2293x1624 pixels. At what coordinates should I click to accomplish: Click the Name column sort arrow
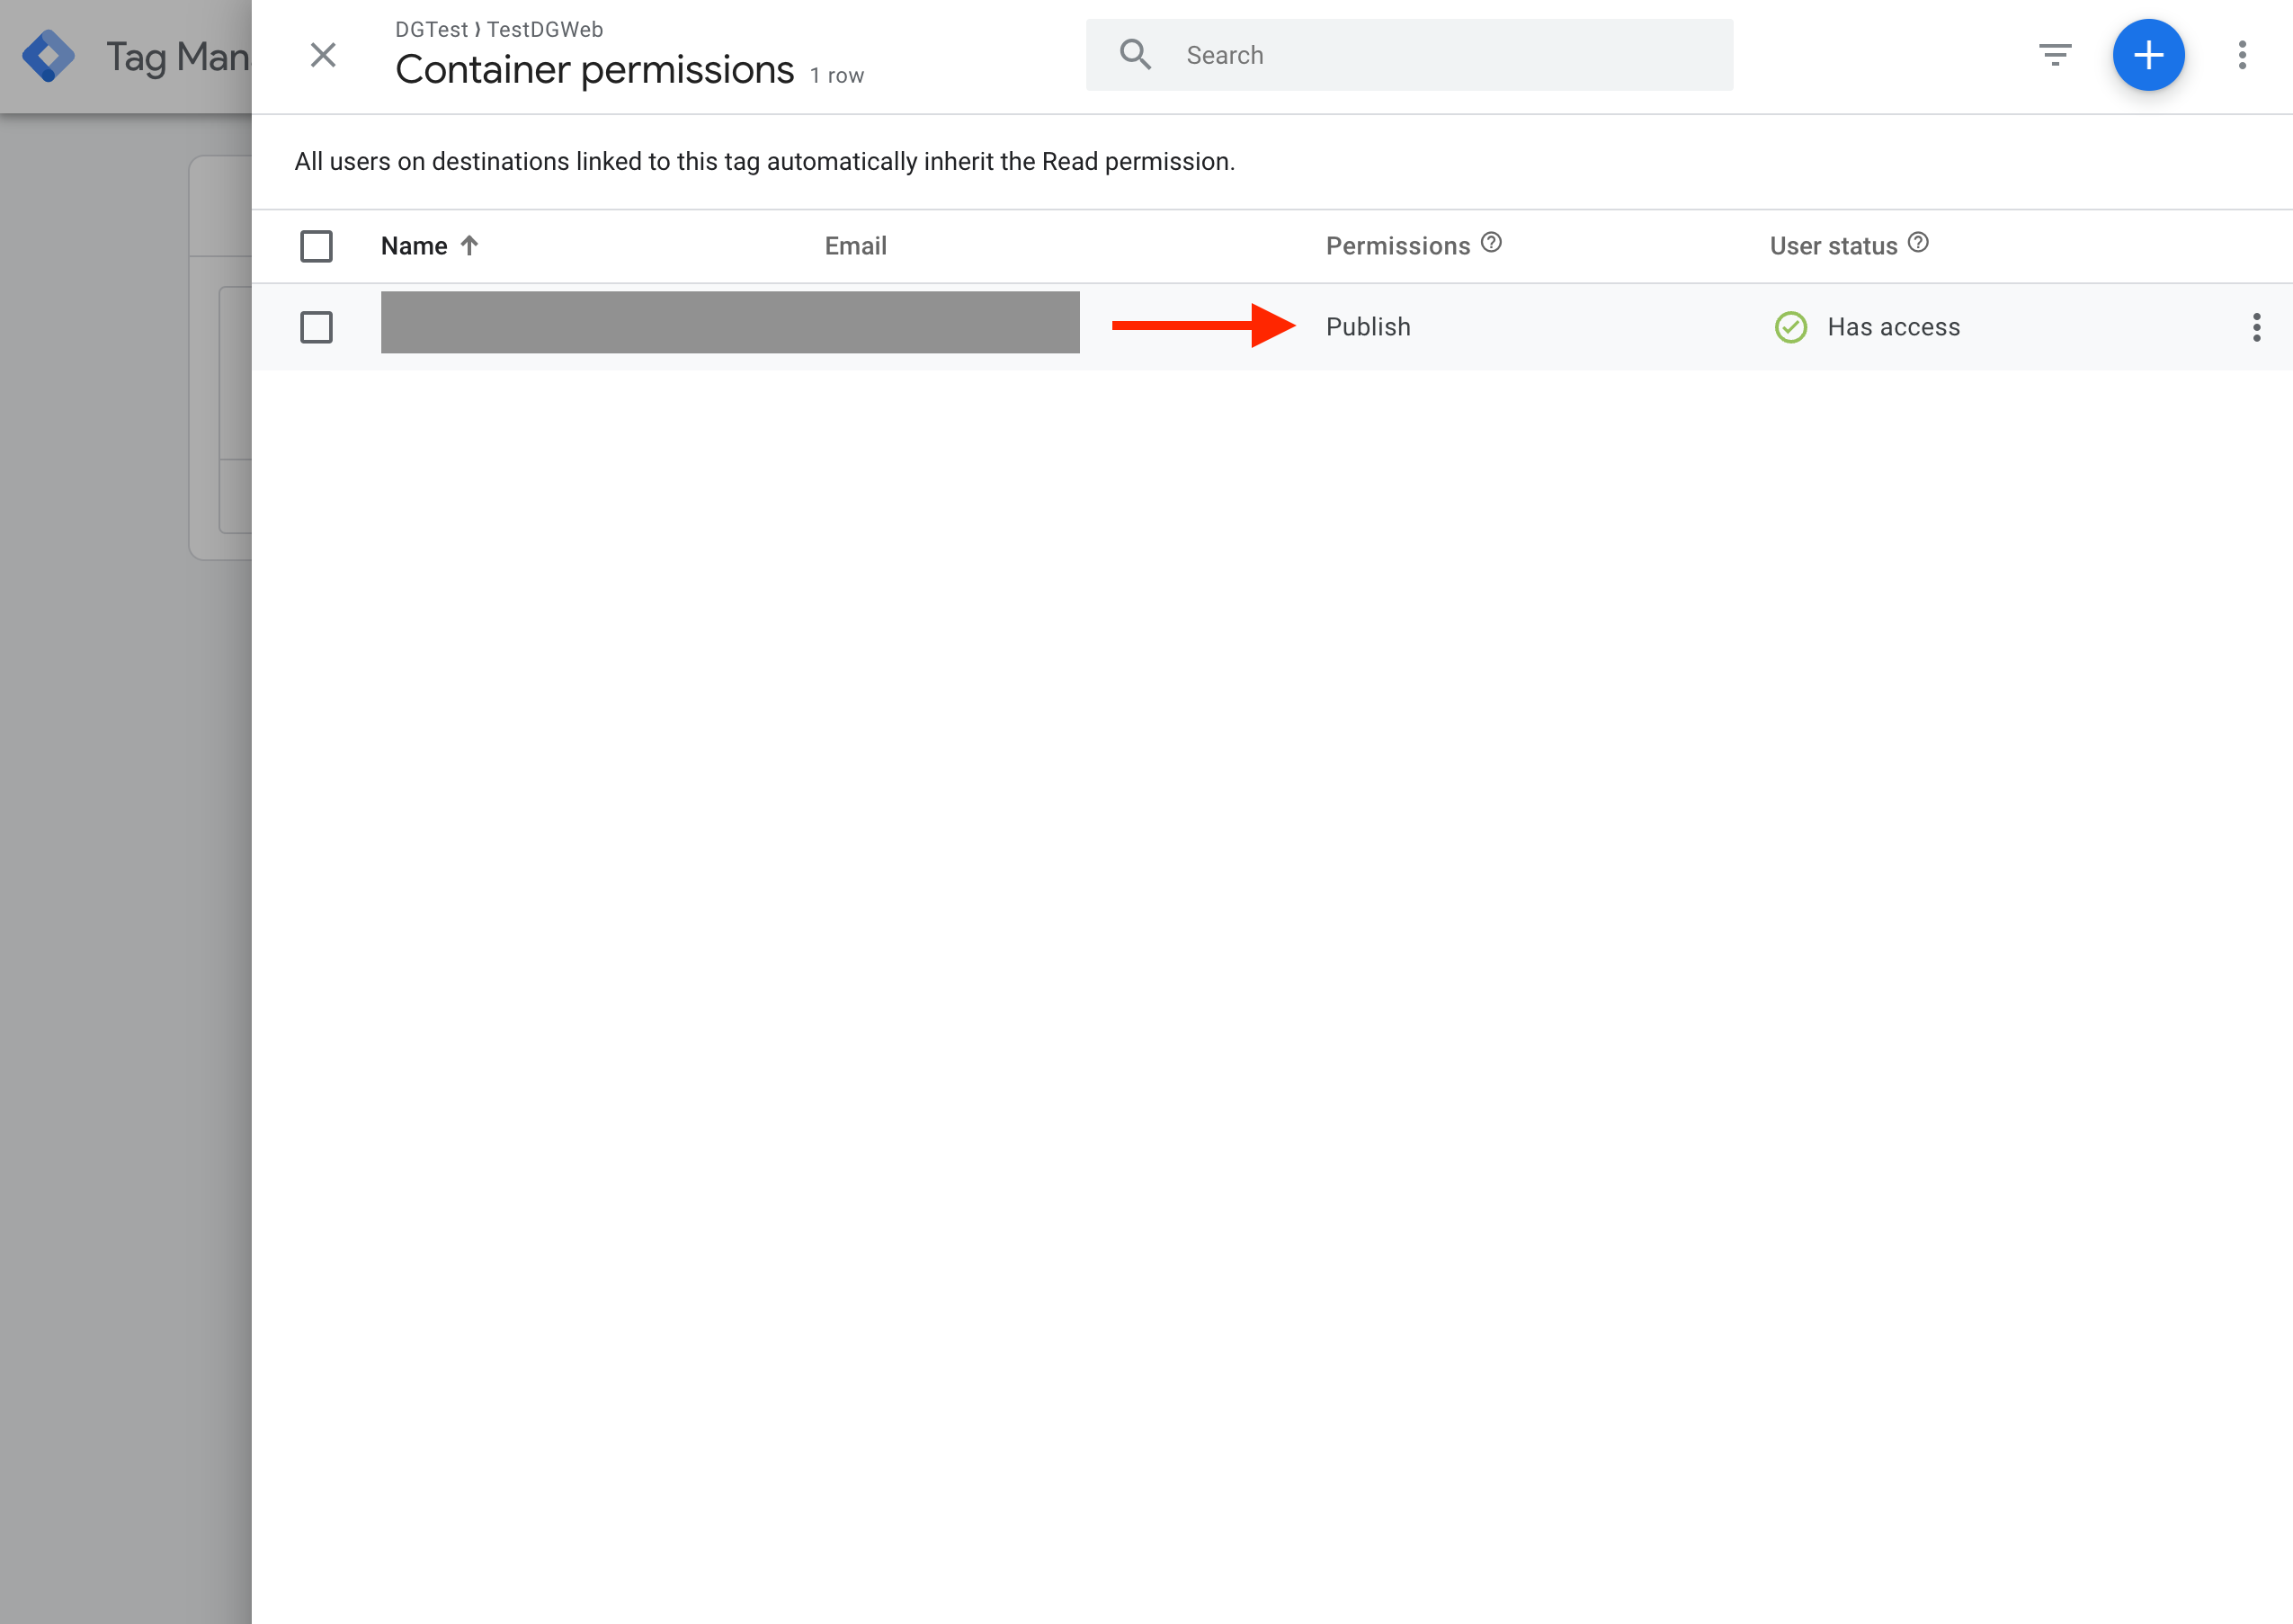pyautogui.click(x=469, y=245)
